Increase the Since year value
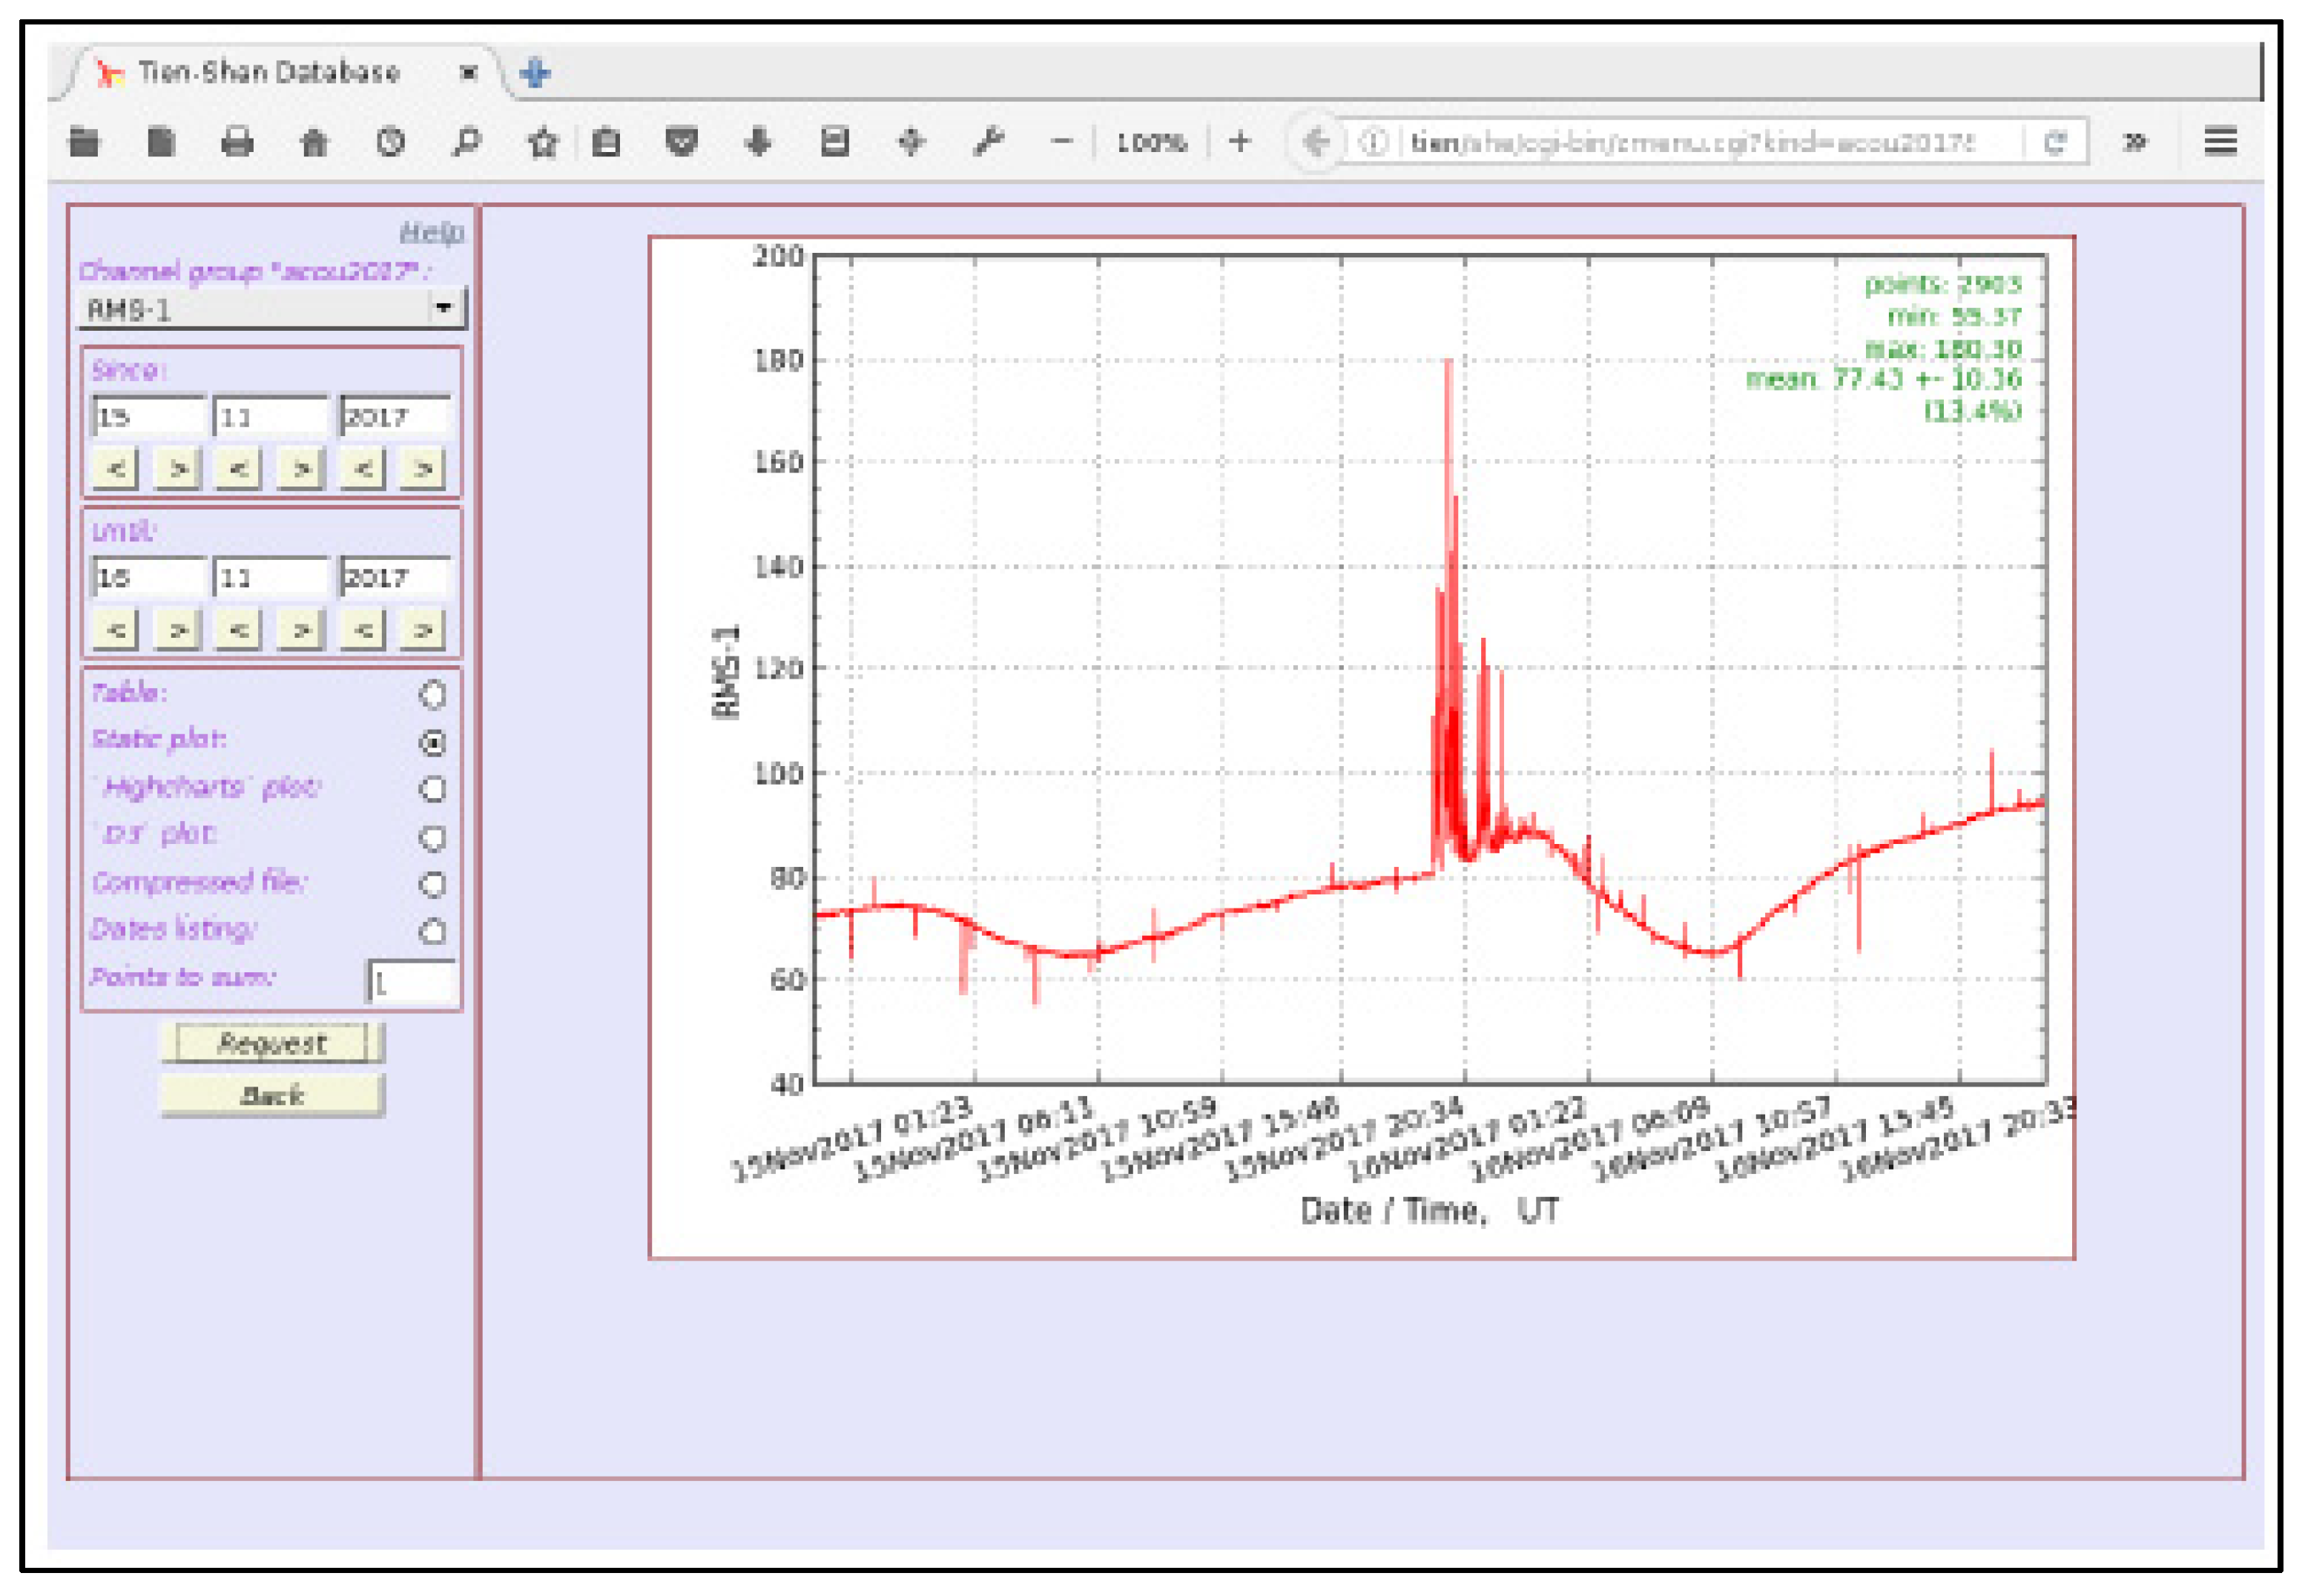The height and width of the screenshot is (1596, 2305). [x=424, y=468]
